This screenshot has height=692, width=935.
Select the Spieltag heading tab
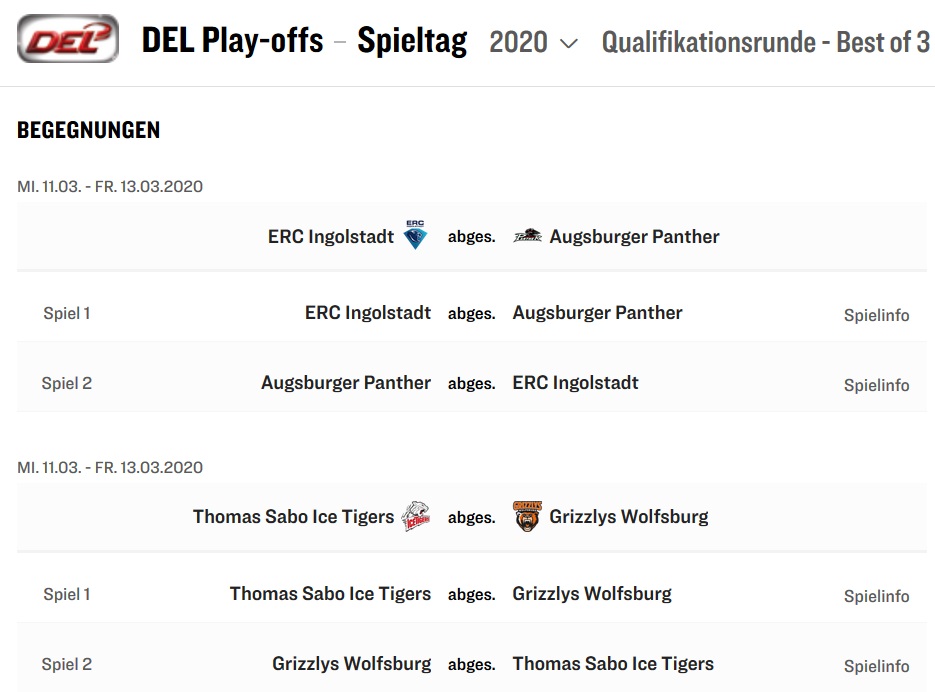[412, 41]
